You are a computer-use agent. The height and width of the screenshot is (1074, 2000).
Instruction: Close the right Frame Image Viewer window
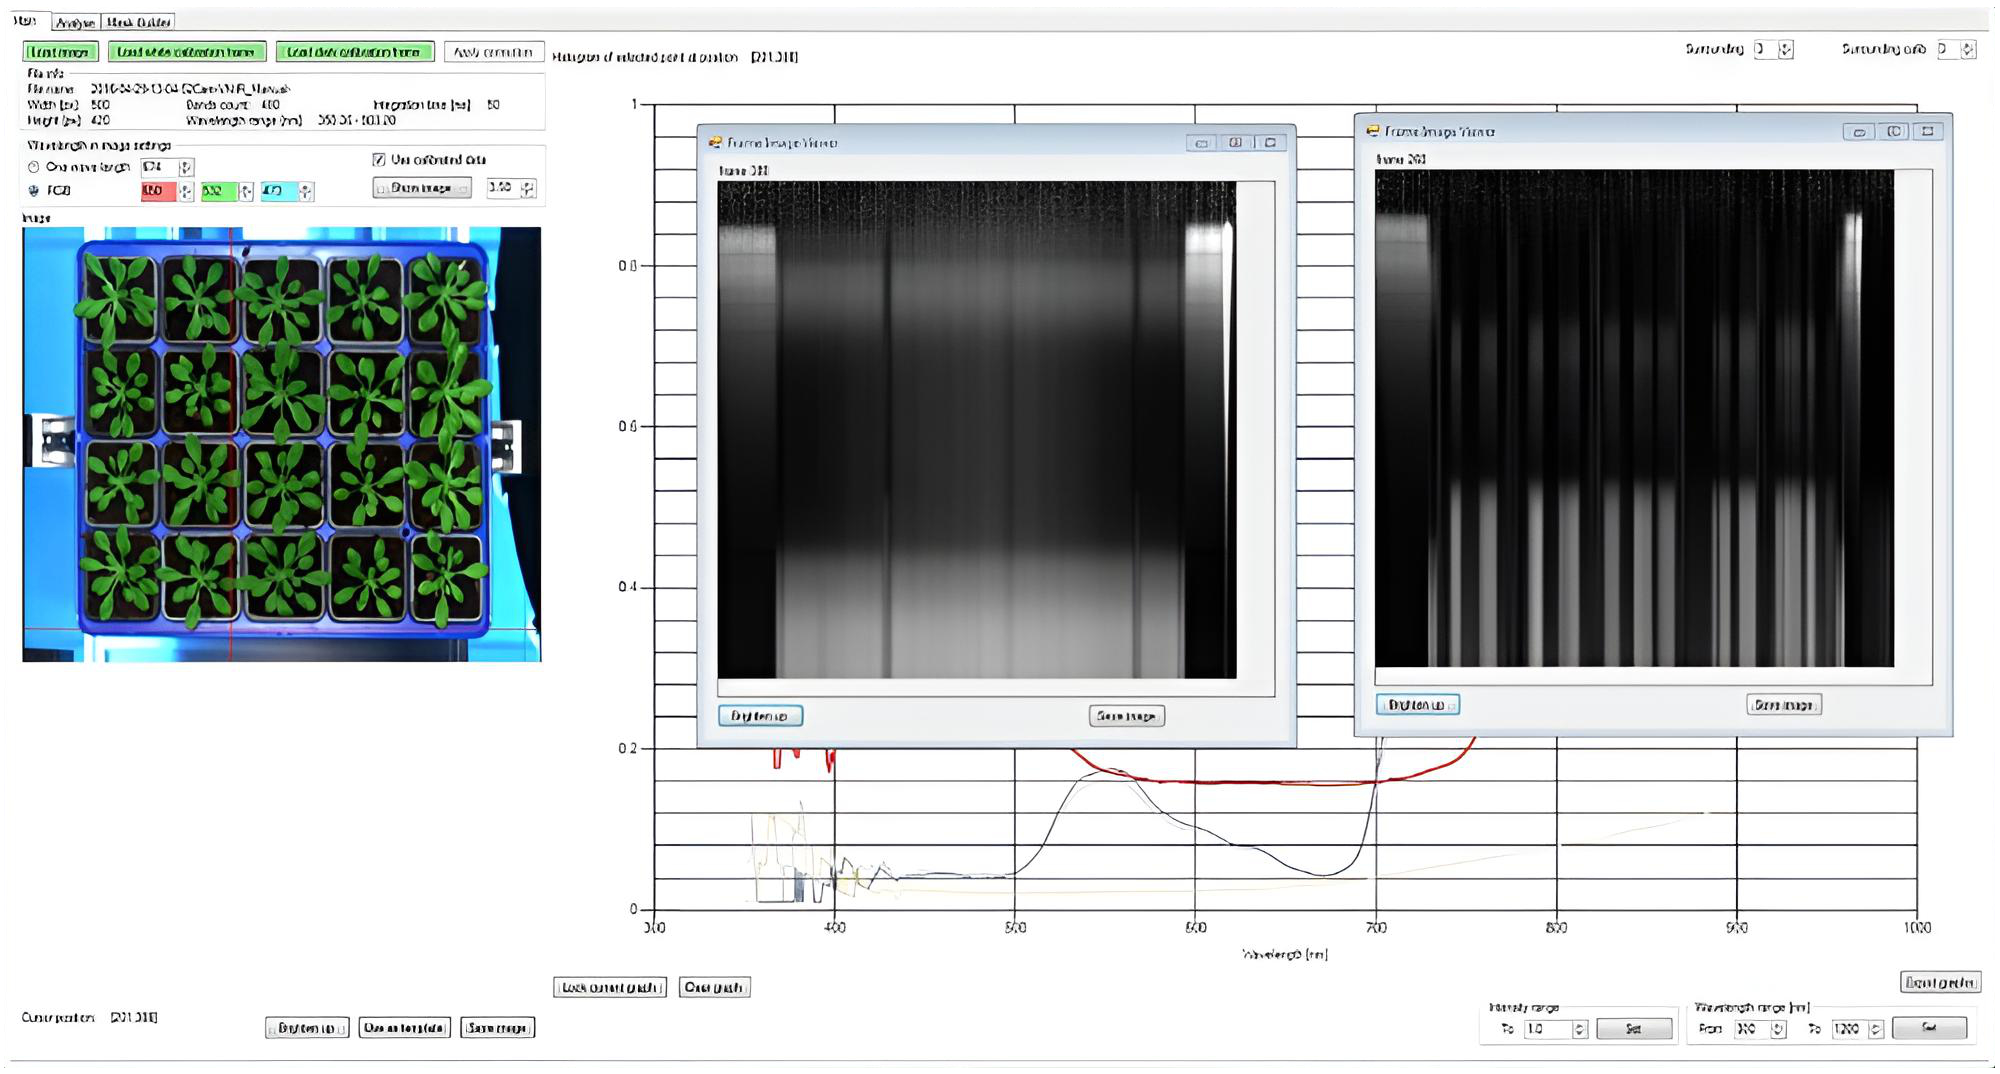click(1928, 131)
